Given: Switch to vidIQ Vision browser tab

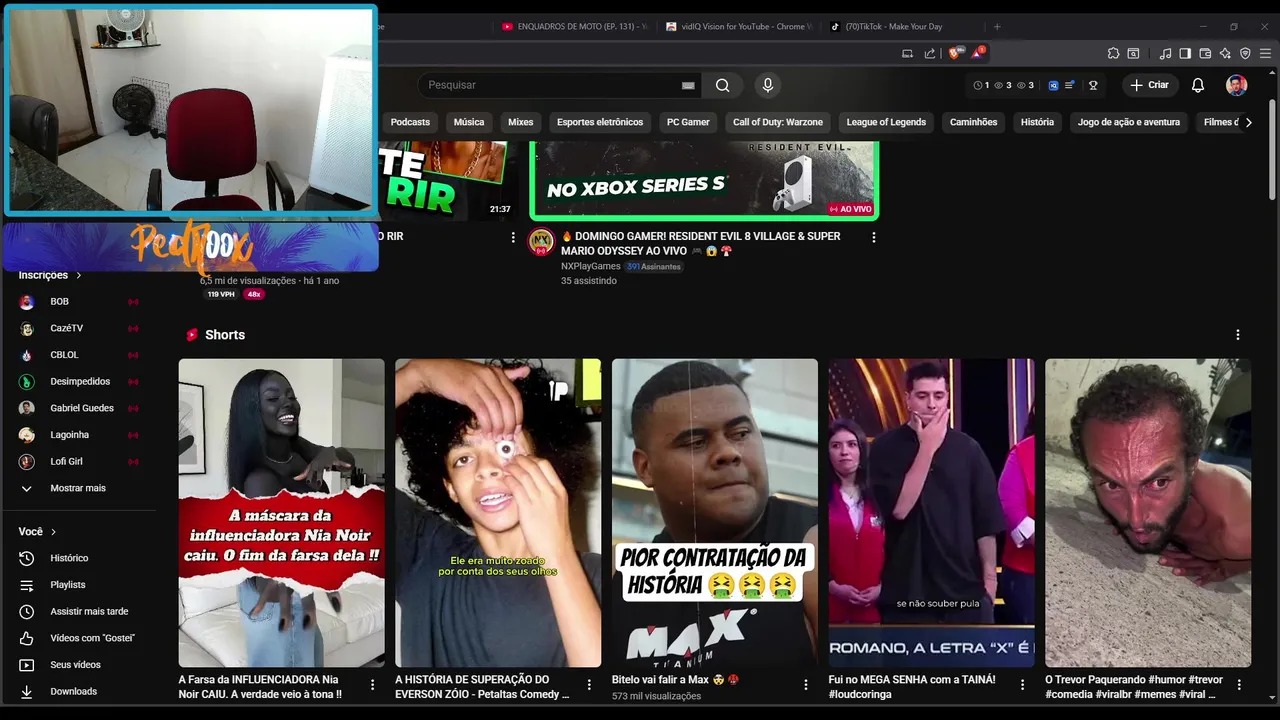Looking at the screenshot, I should click(738, 27).
